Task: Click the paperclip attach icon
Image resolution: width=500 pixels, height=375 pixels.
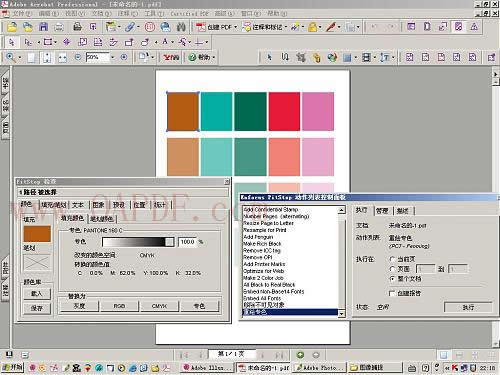Action: tap(130, 27)
